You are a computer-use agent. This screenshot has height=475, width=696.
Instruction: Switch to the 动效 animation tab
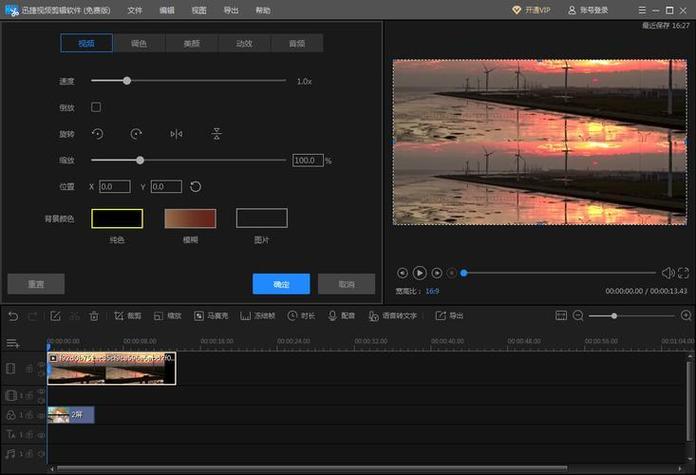click(244, 43)
